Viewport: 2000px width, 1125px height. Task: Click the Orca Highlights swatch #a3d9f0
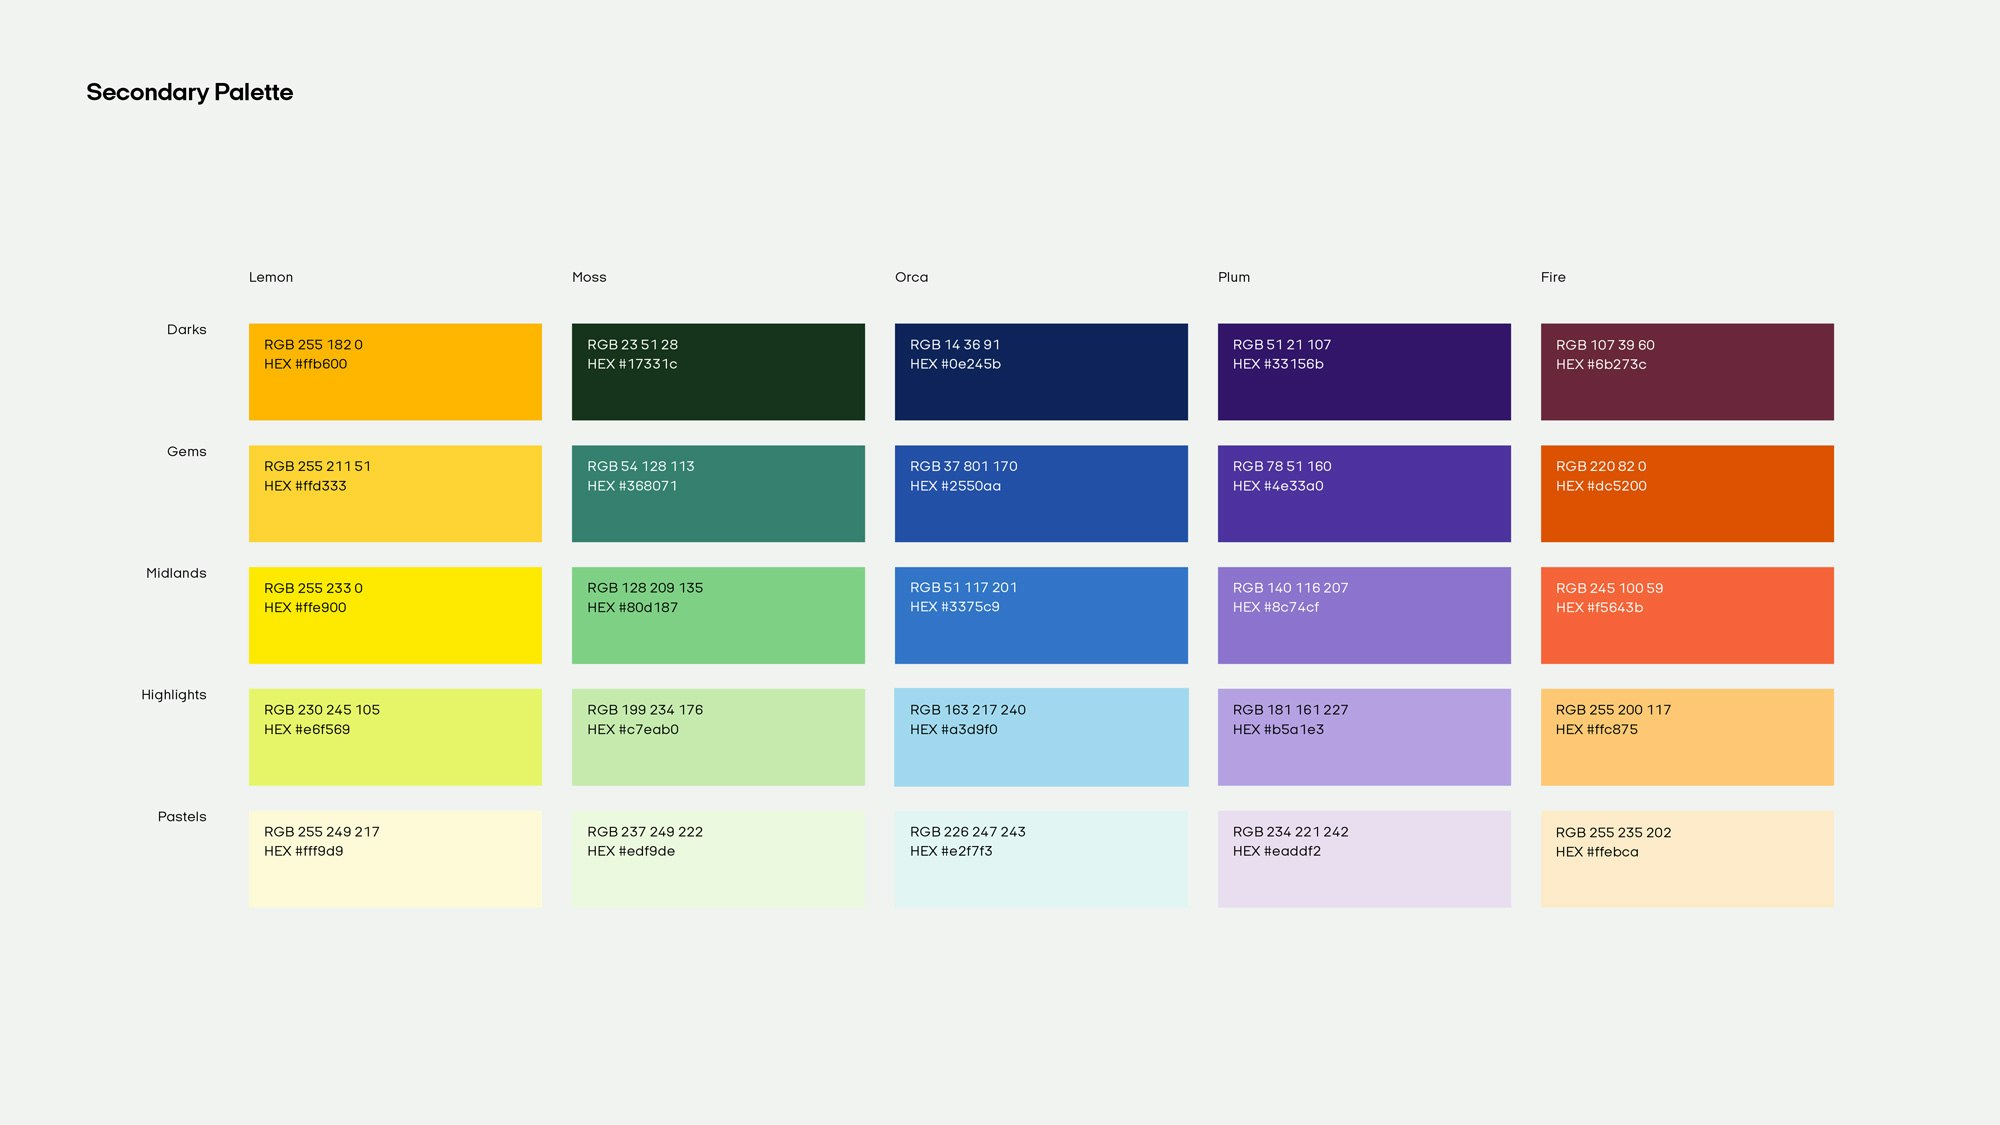point(1040,737)
